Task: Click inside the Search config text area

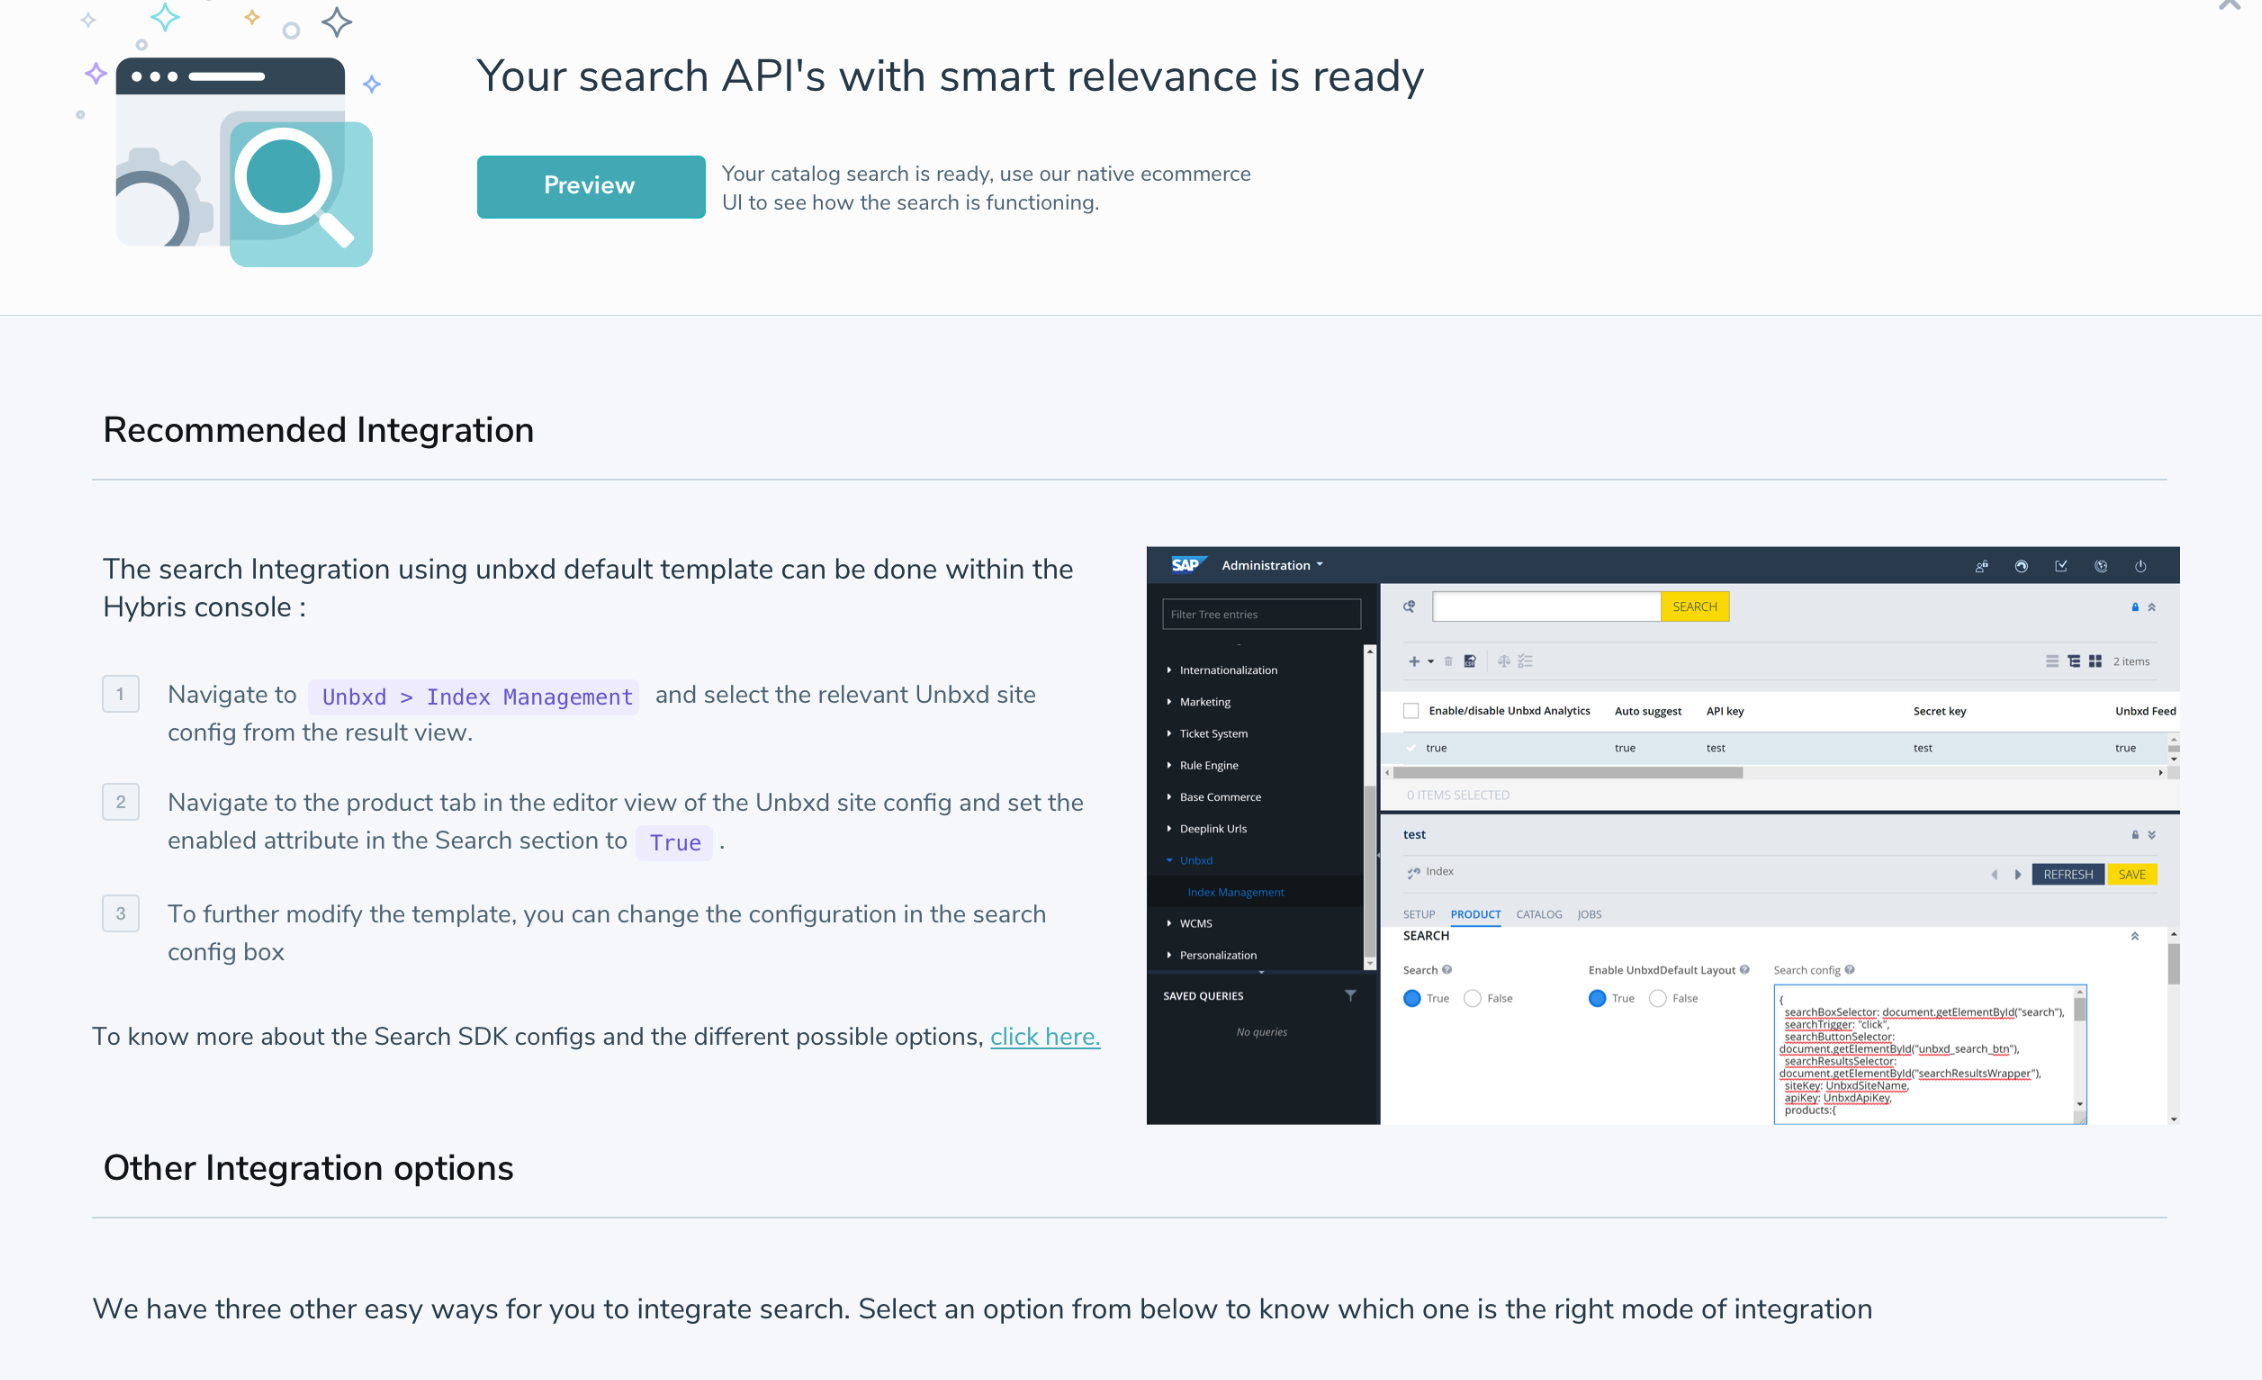Action: point(1923,1054)
